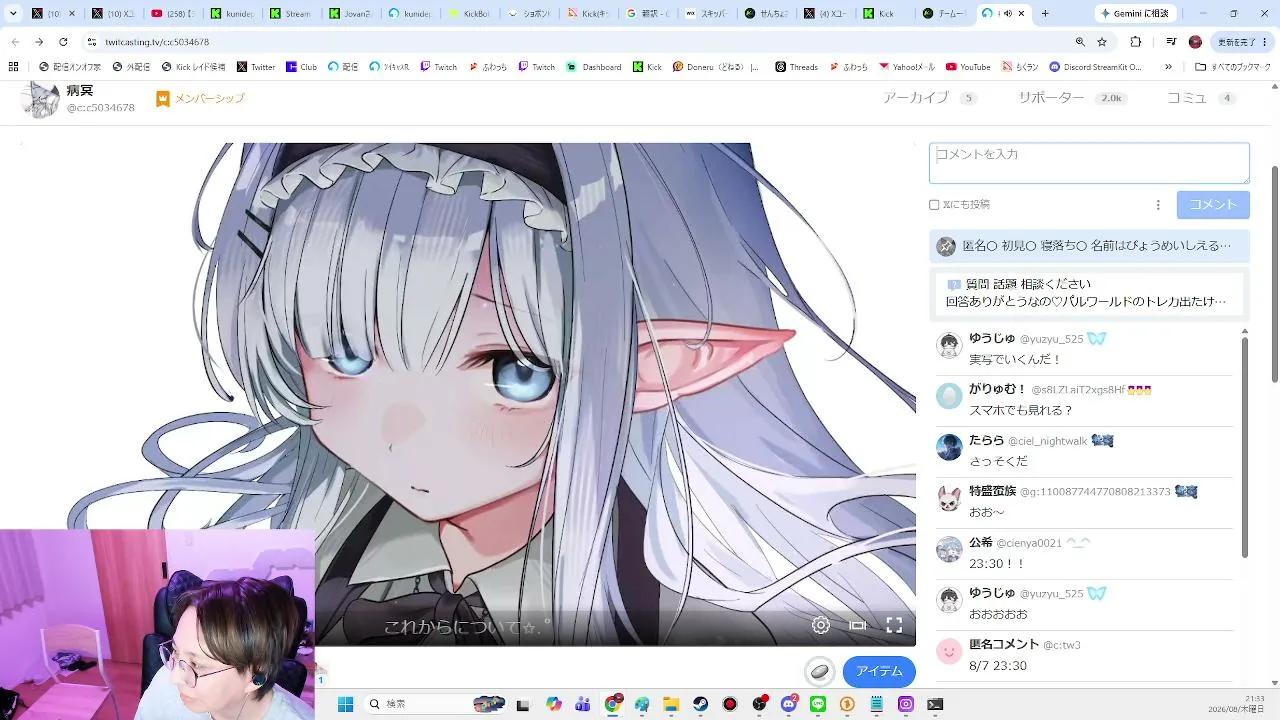Open ゆうじゅ's avatar on 実写でいくんだ！ comment

(949, 346)
